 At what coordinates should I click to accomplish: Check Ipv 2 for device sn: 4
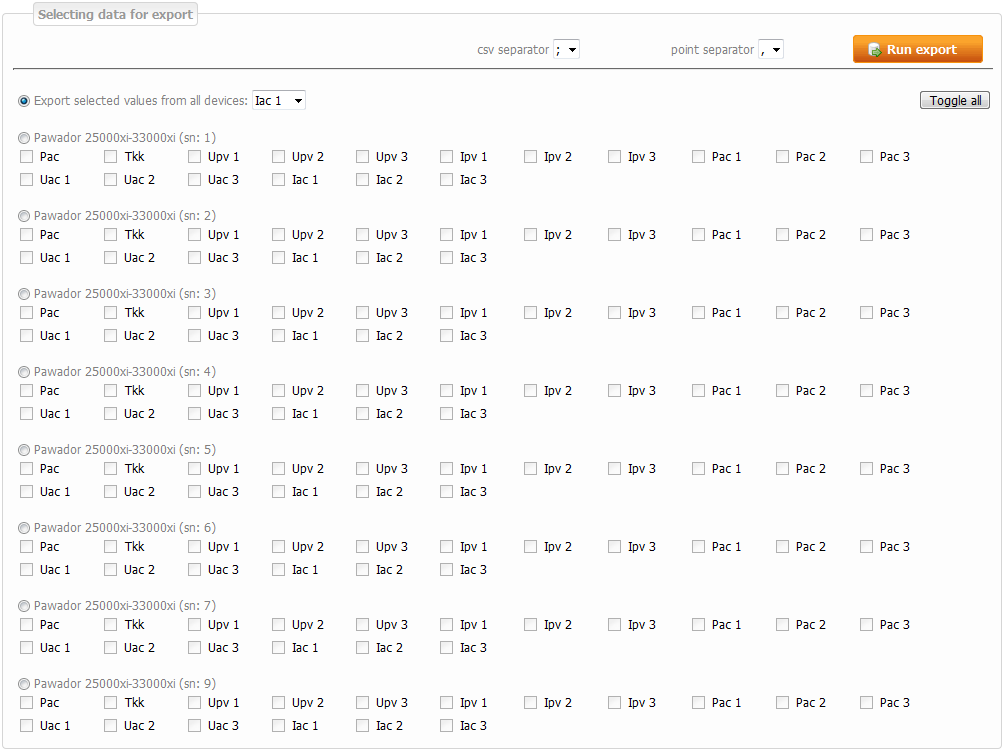[x=531, y=391]
